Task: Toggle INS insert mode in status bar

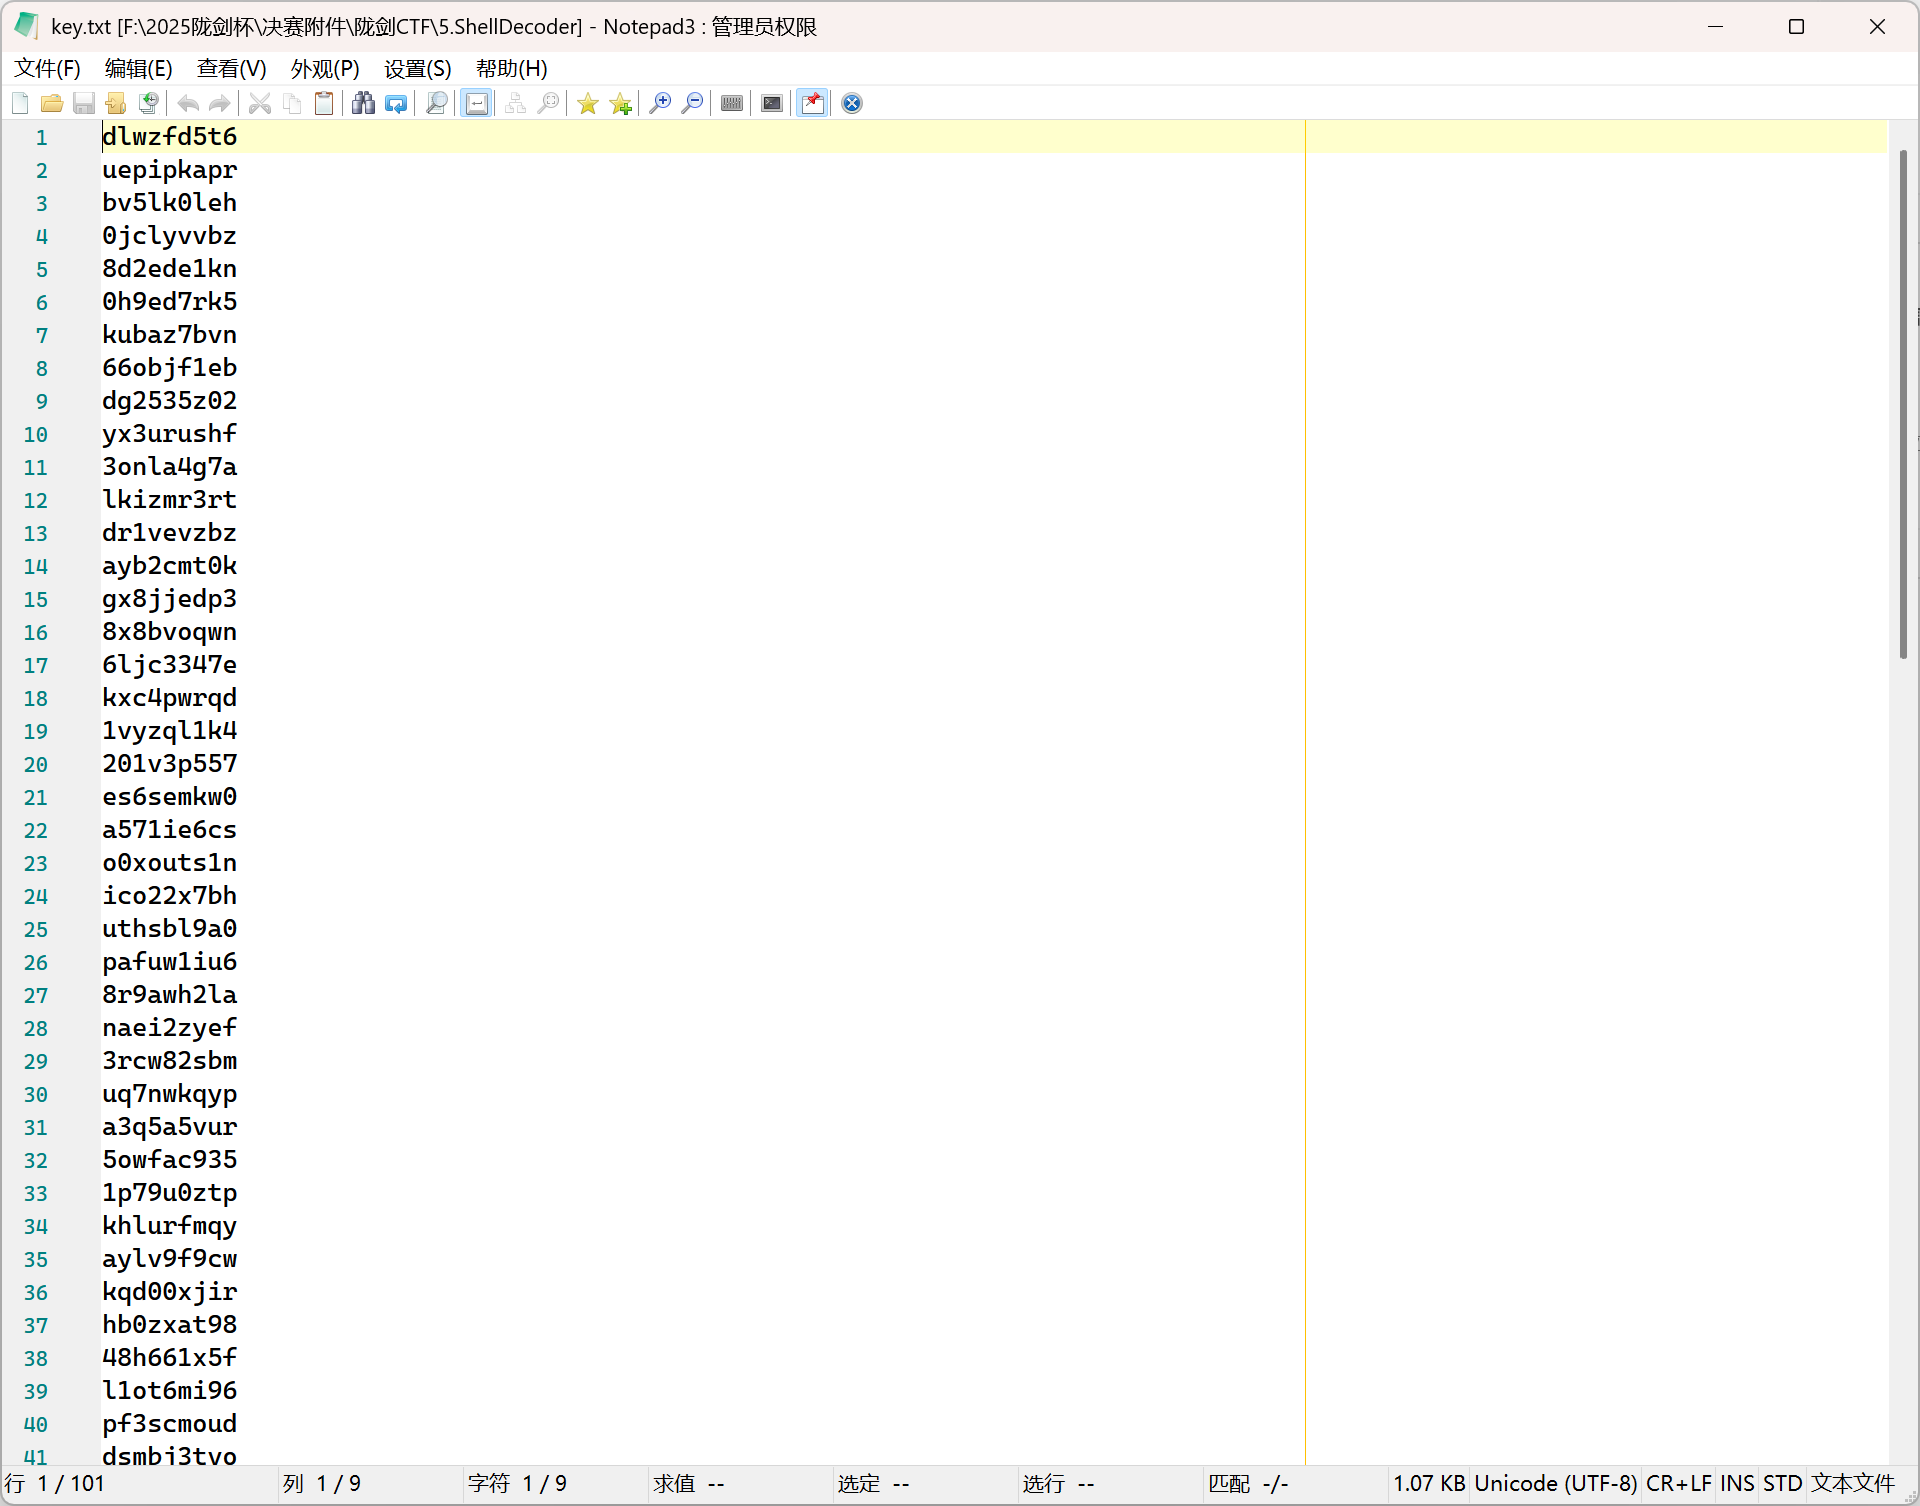Action: click(x=1737, y=1483)
